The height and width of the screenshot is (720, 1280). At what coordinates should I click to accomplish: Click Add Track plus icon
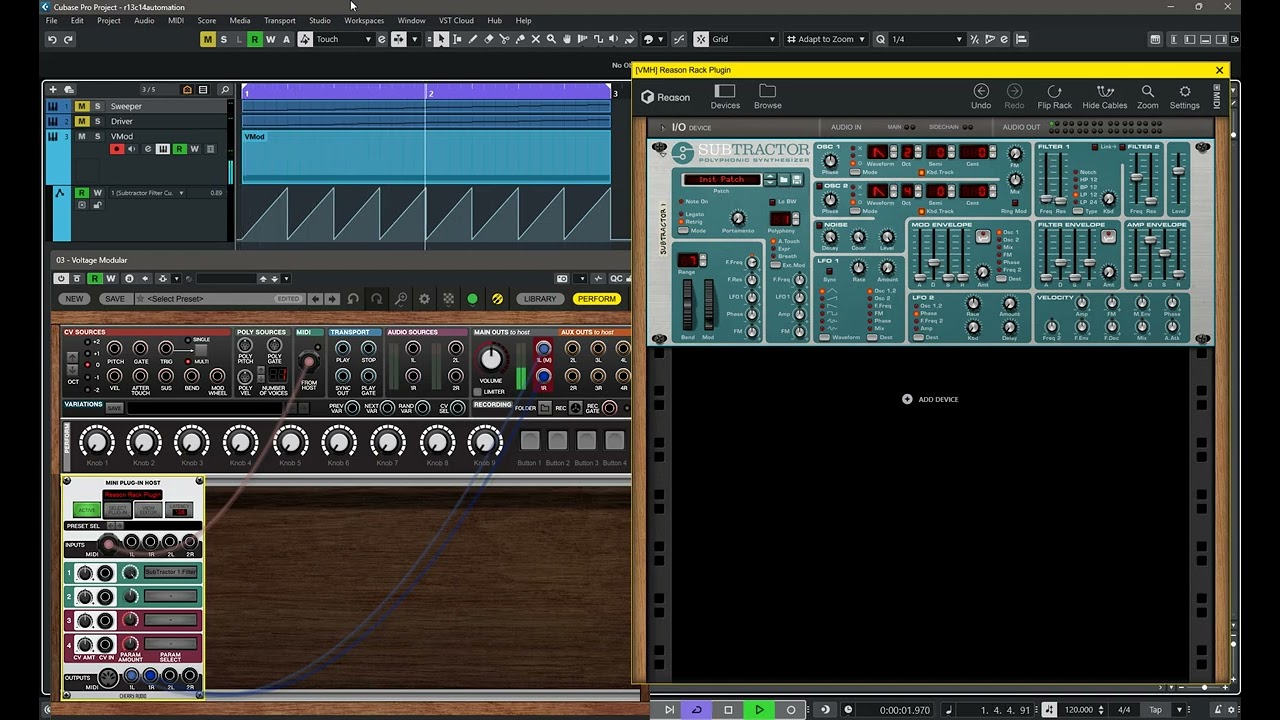[x=53, y=89]
